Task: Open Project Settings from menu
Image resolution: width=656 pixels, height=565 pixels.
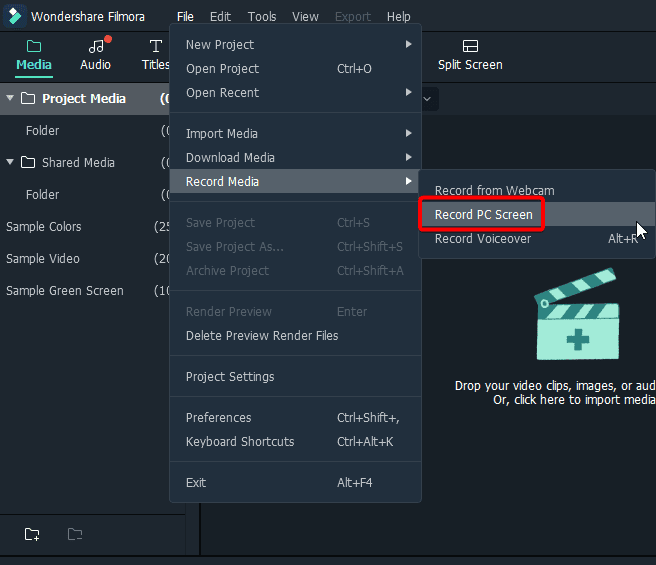Action: click(x=295, y=377)
